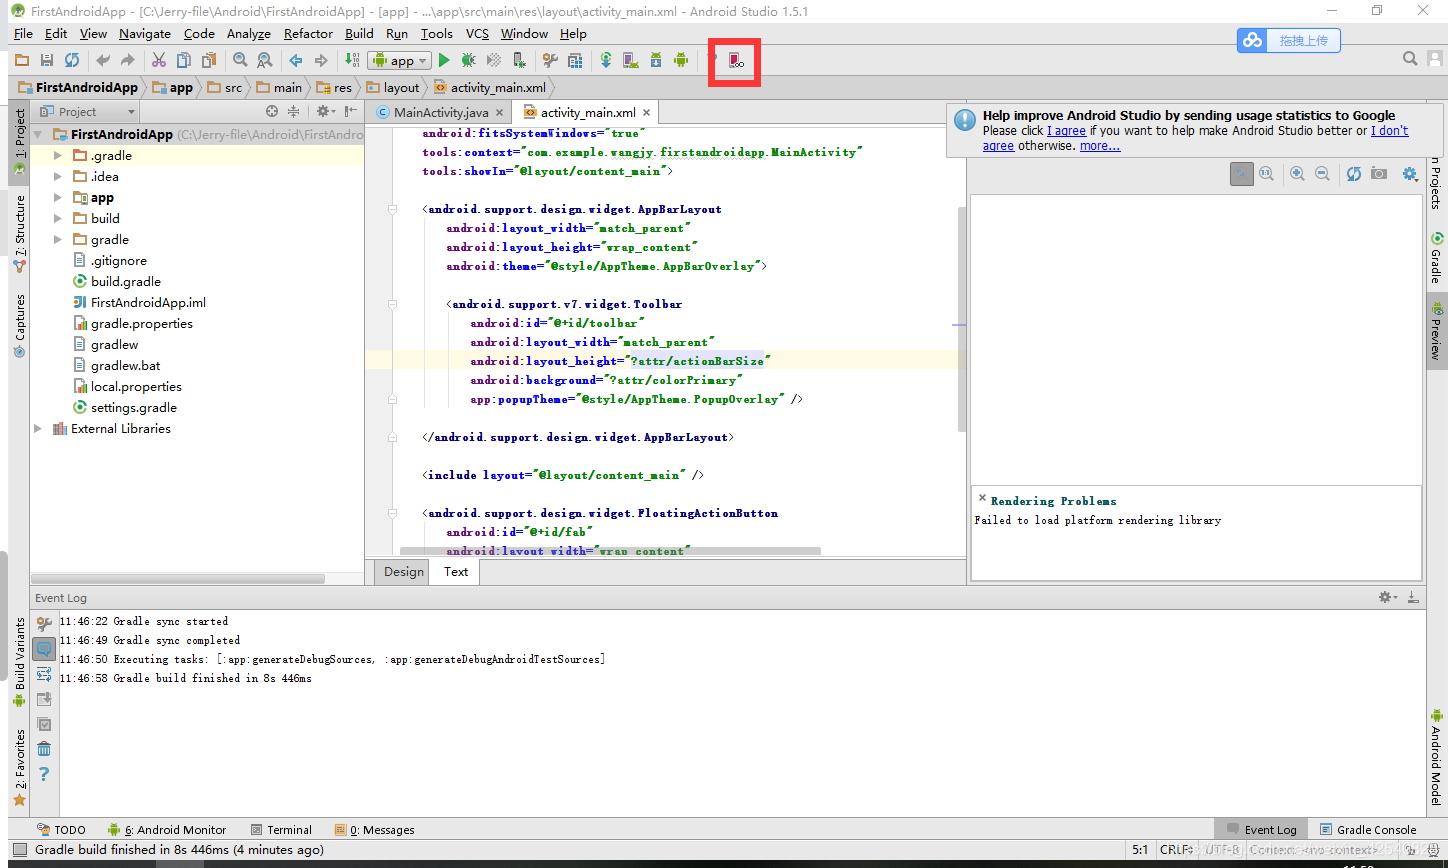Run the app with green play button
The height and width of the screenshot is (868, 1448).
[444, 60]
